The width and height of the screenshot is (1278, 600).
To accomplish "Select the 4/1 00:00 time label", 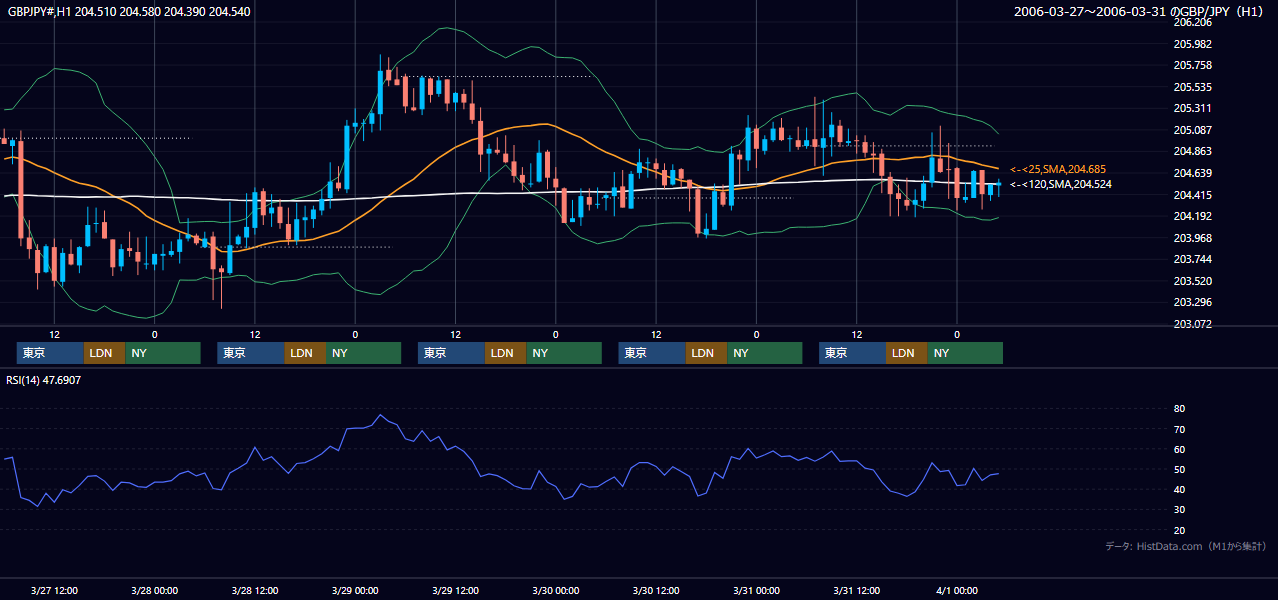I will coord(957,590).
